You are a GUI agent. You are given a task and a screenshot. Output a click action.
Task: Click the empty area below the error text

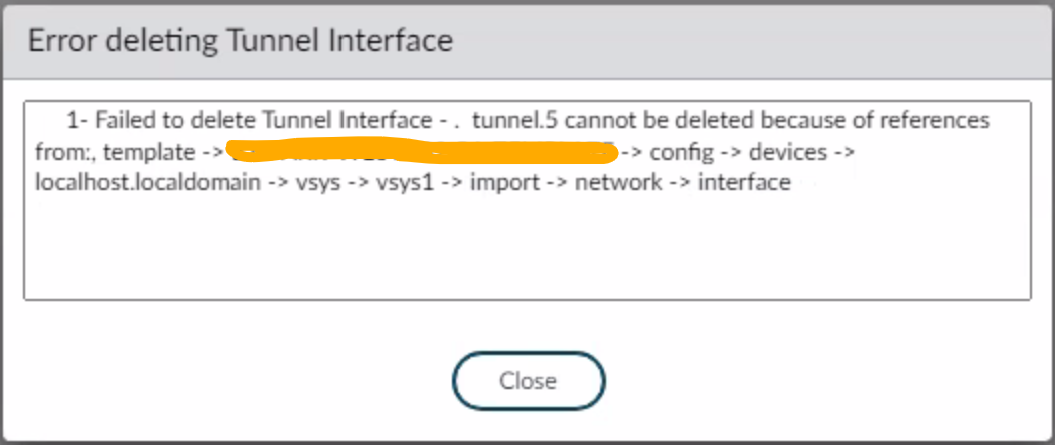(527, 250)
